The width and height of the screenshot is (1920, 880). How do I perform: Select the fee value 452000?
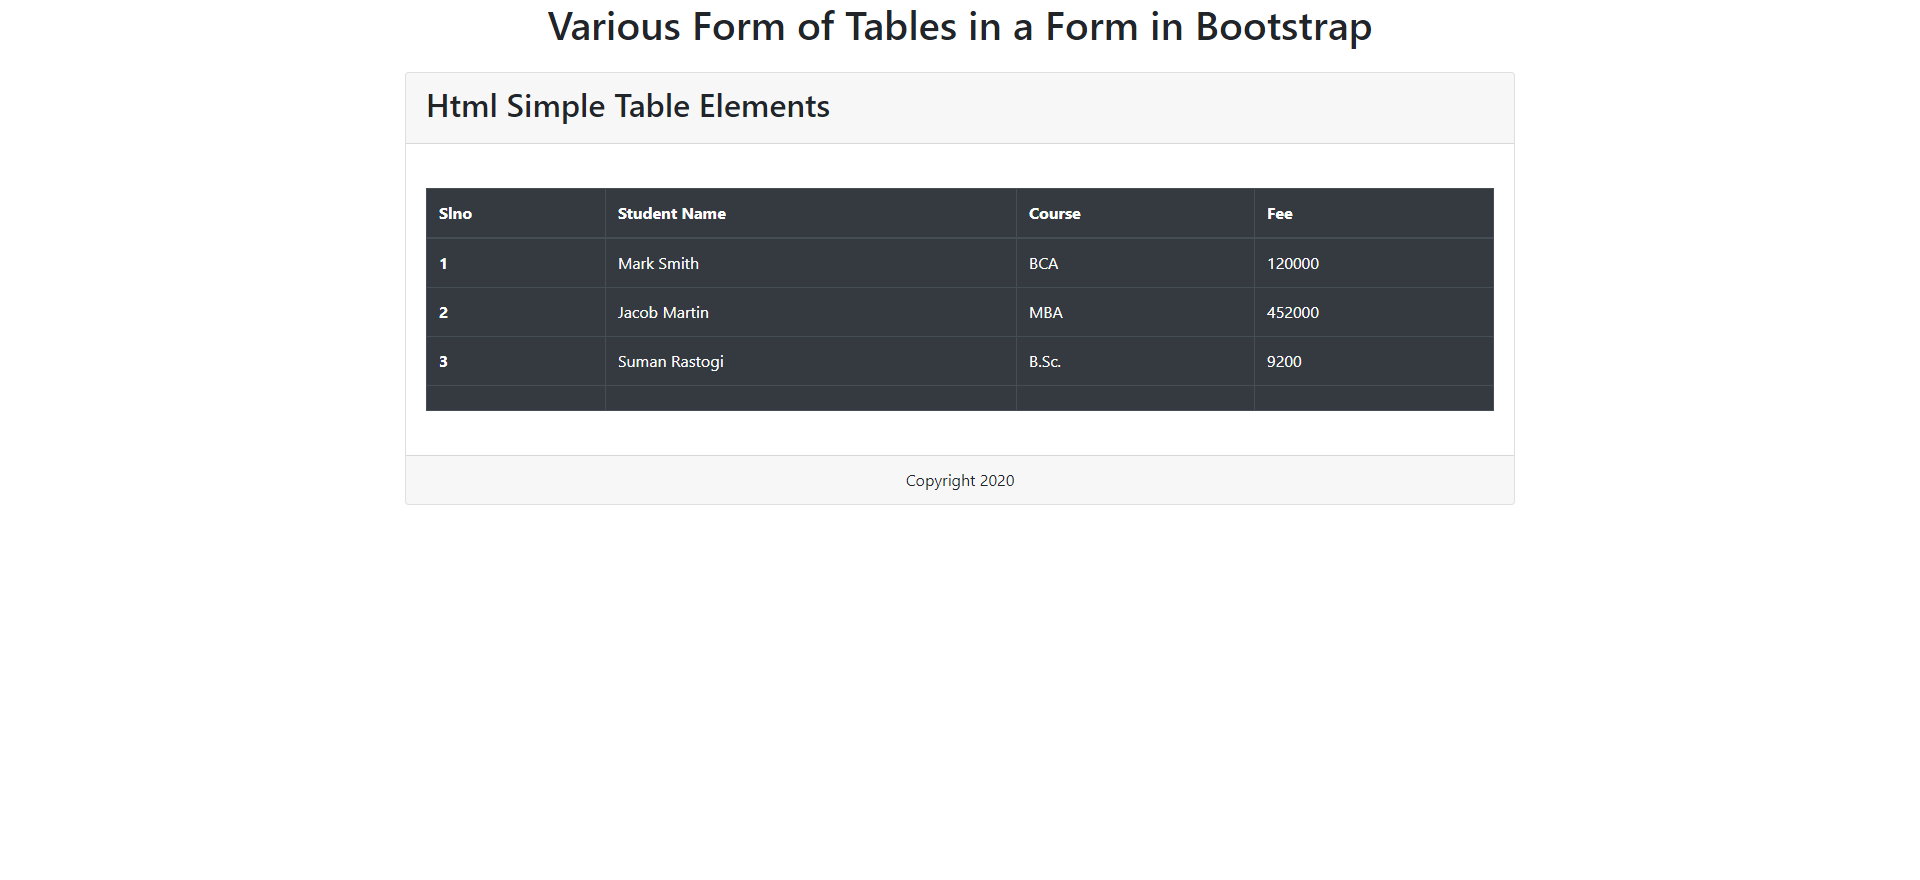click(1293, 312)
